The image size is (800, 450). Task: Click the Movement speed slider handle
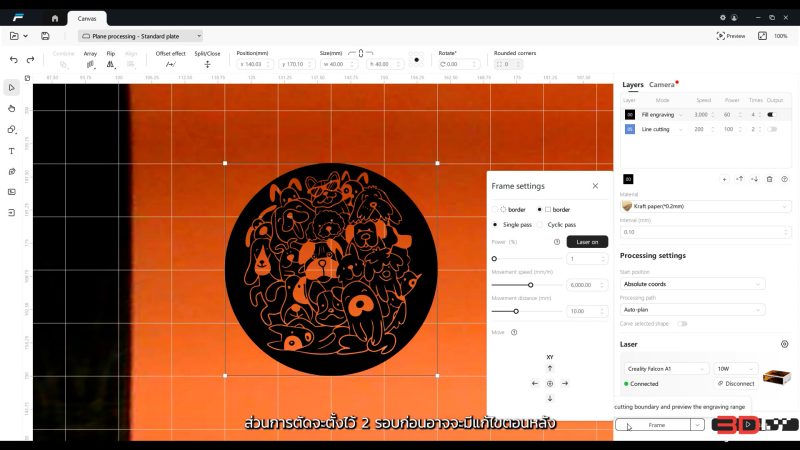tap(531, 285)
